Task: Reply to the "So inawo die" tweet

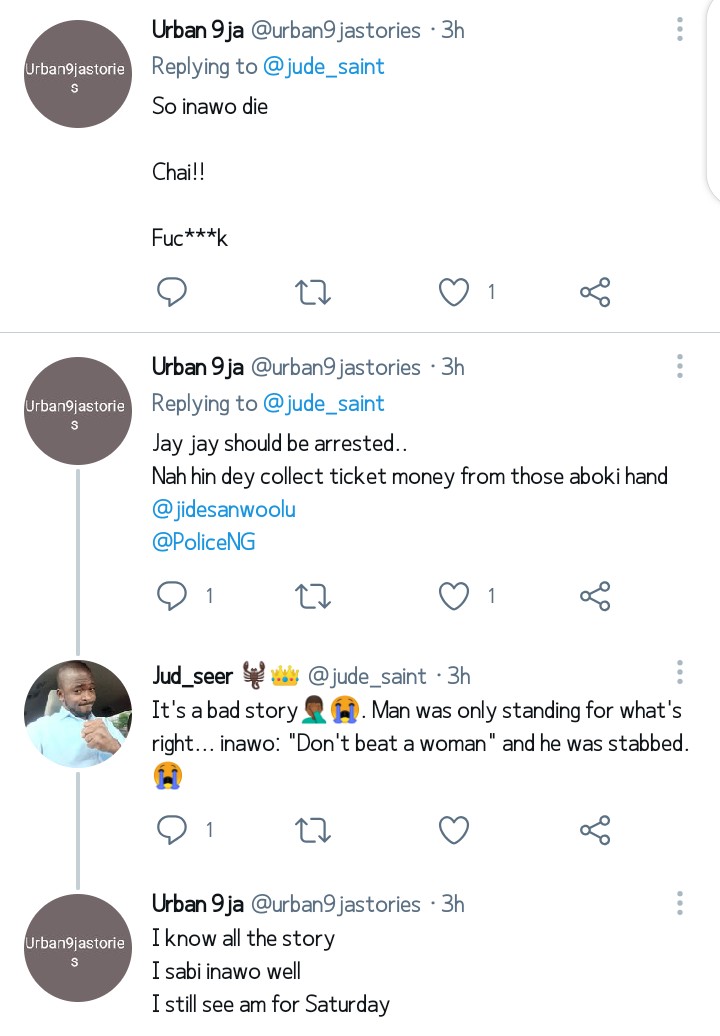Action: [173, 292]
